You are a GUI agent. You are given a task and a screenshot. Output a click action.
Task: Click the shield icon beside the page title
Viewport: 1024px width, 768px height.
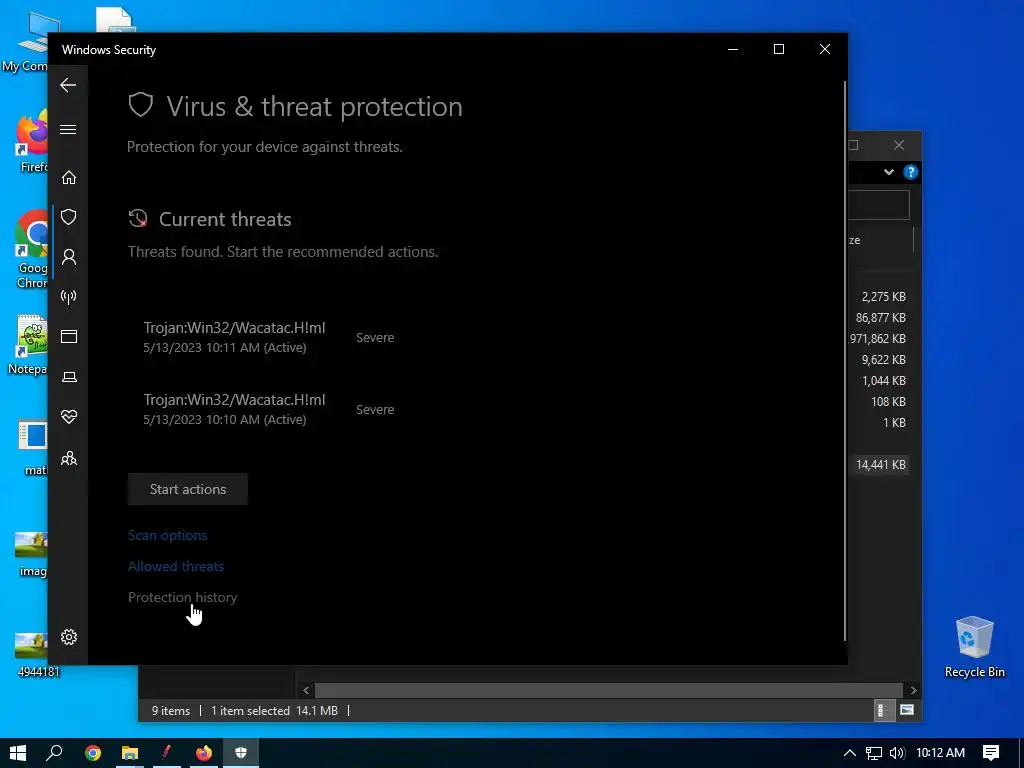coord(140,105)
